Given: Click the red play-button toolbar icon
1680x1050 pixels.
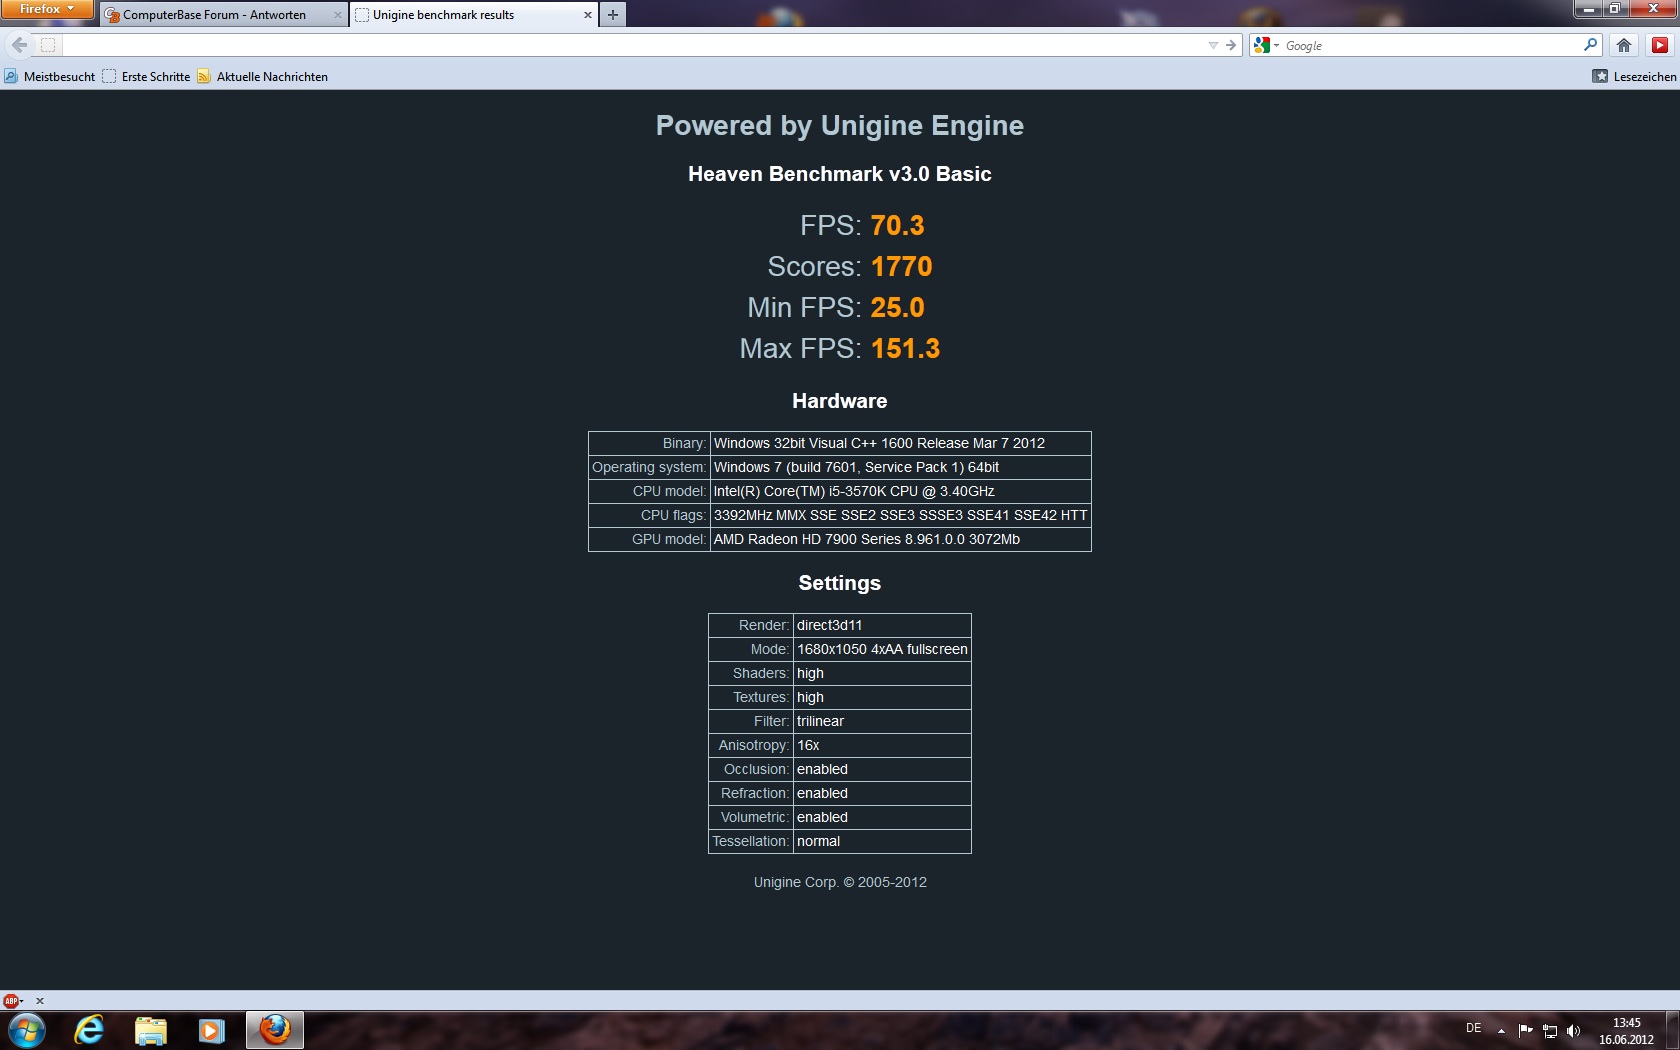Looking at the screenshot, I should pyautogui.click(x=1660, y=45).
